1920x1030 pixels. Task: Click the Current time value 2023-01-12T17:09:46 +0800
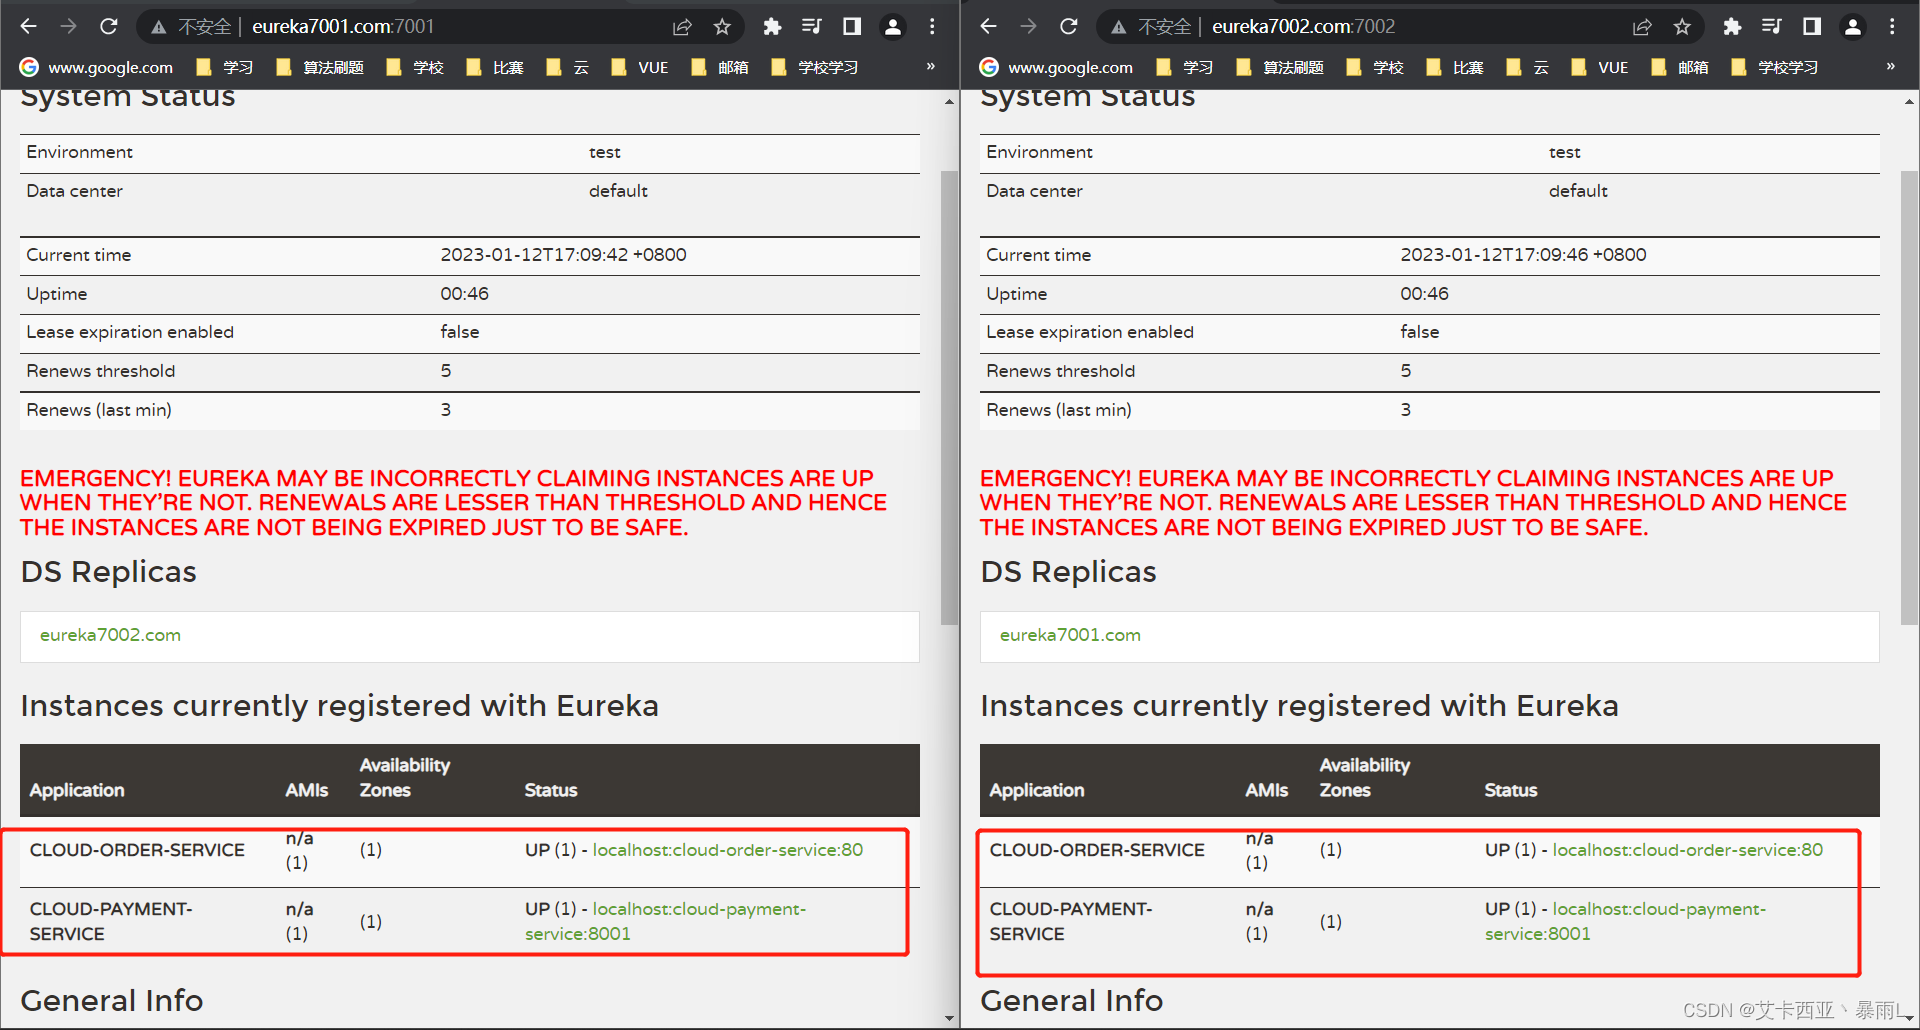click(1523, 255)
